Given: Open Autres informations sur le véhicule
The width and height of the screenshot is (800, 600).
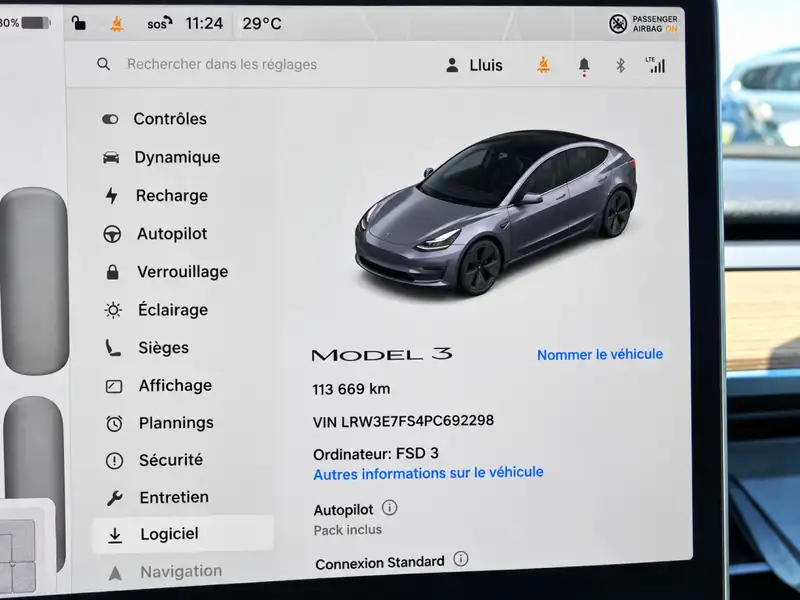Looking at the screenshot, I should pos(429,473).
